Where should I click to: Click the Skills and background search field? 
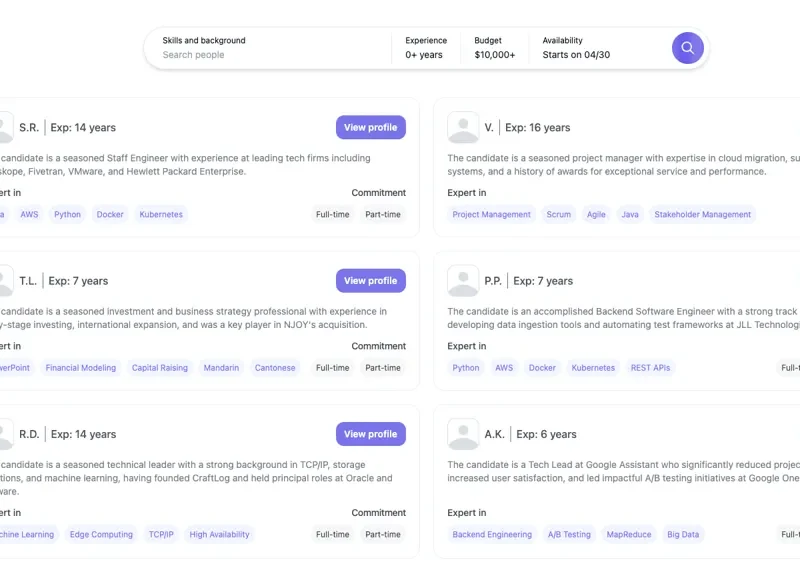click(x=270, y=55)
